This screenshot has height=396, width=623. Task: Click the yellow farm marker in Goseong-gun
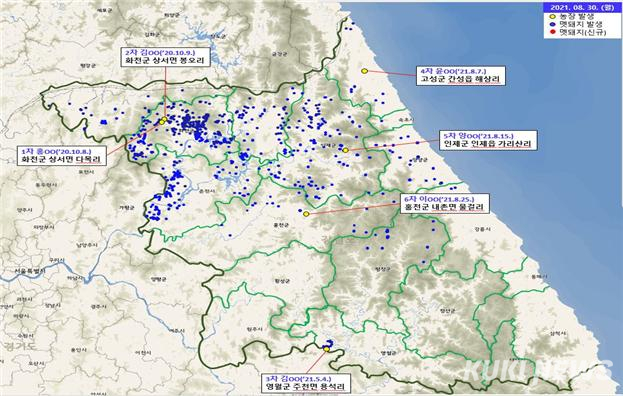364,71
